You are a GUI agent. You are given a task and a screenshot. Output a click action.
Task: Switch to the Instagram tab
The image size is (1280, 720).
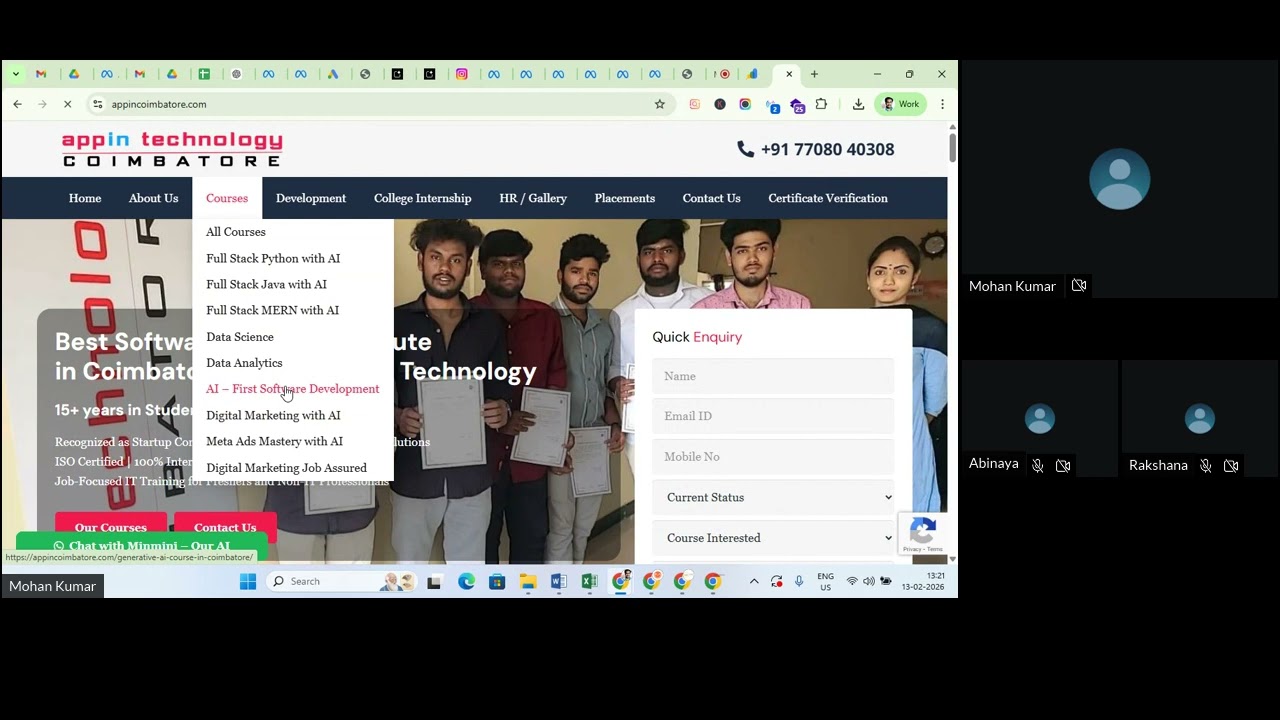click(462, 74)
